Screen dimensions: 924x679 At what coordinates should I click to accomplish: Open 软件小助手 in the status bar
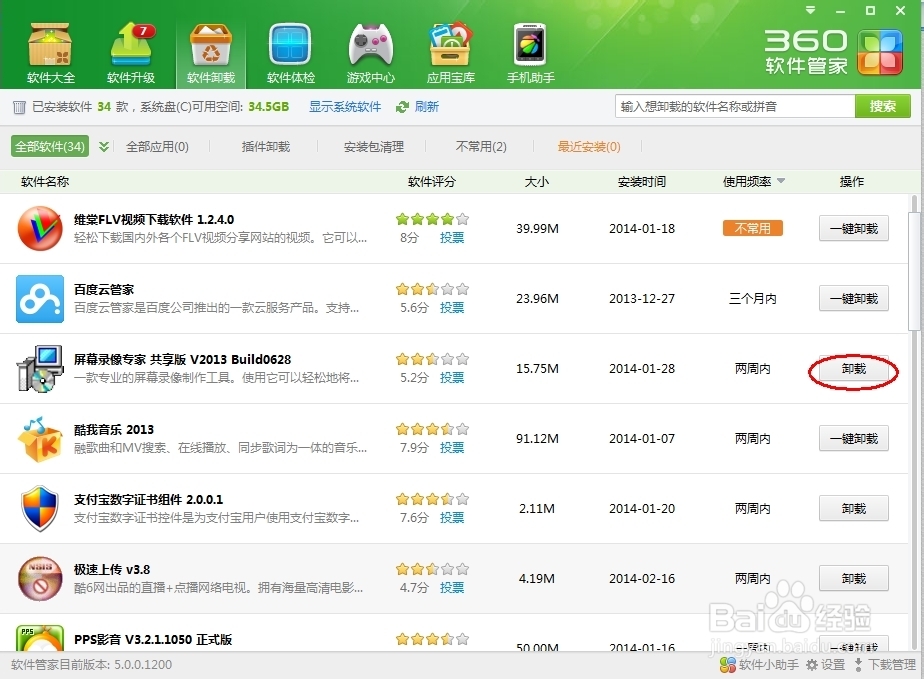[760, 665]
